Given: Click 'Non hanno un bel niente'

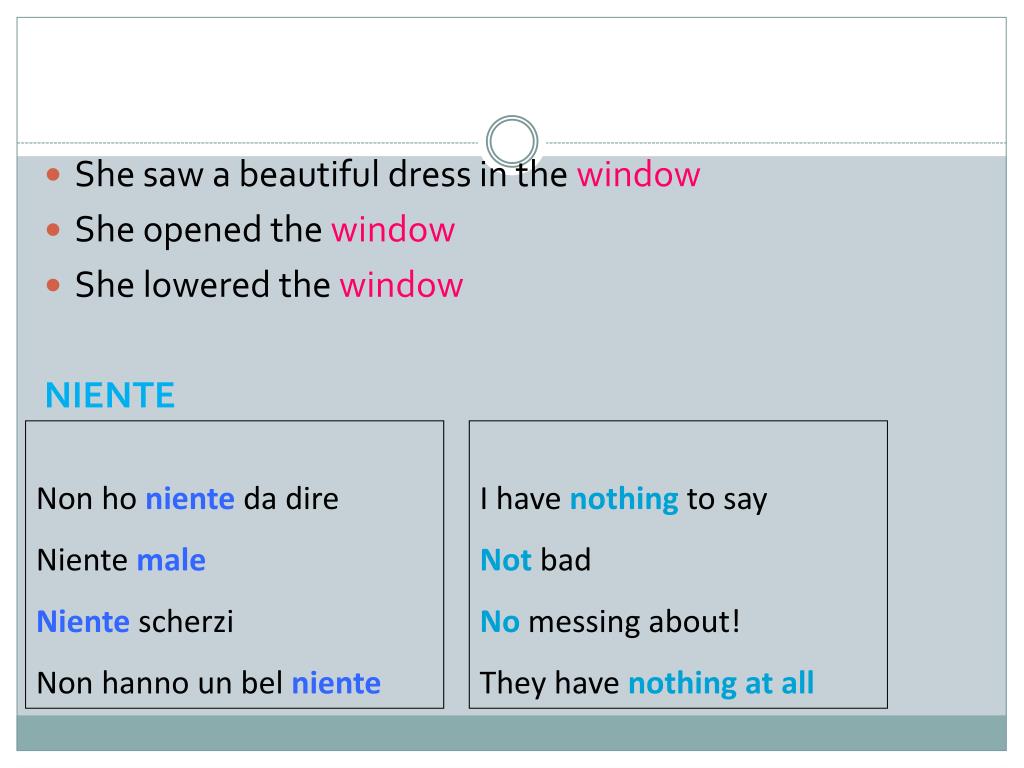Looking at the screenshot, I should pyautogui.click(x=209, y=683).
